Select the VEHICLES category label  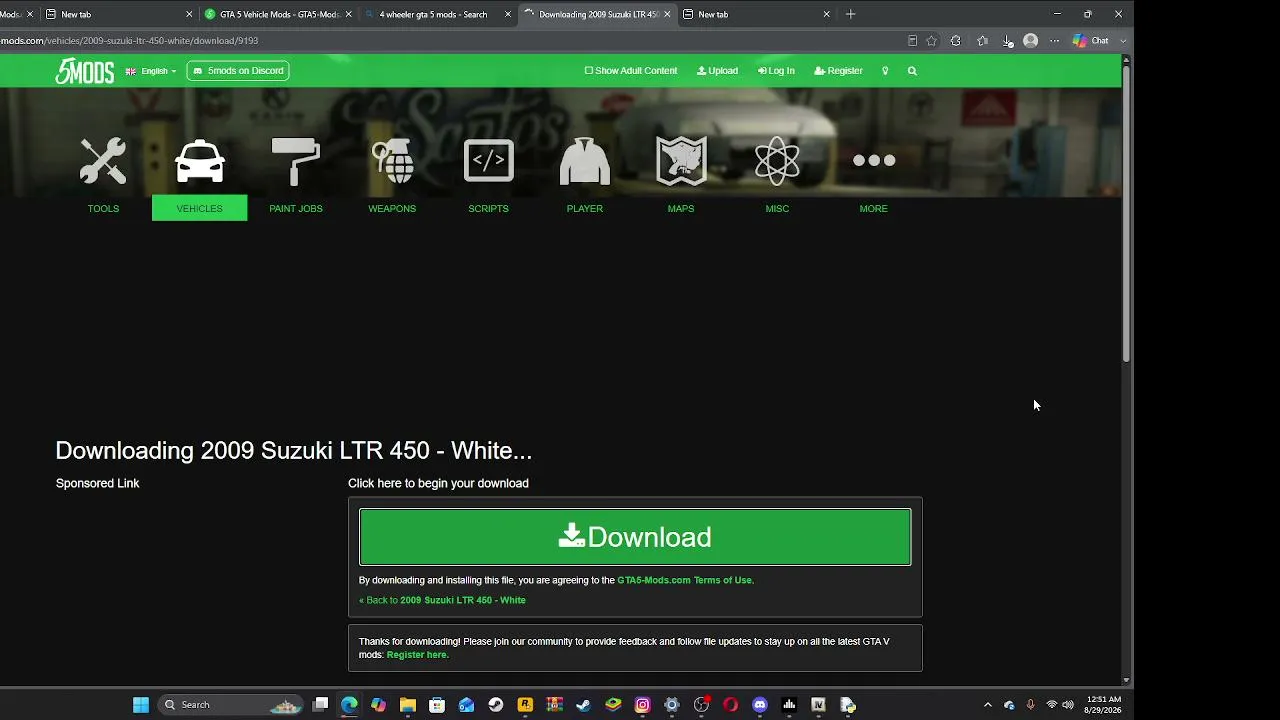tap(199, 208)
